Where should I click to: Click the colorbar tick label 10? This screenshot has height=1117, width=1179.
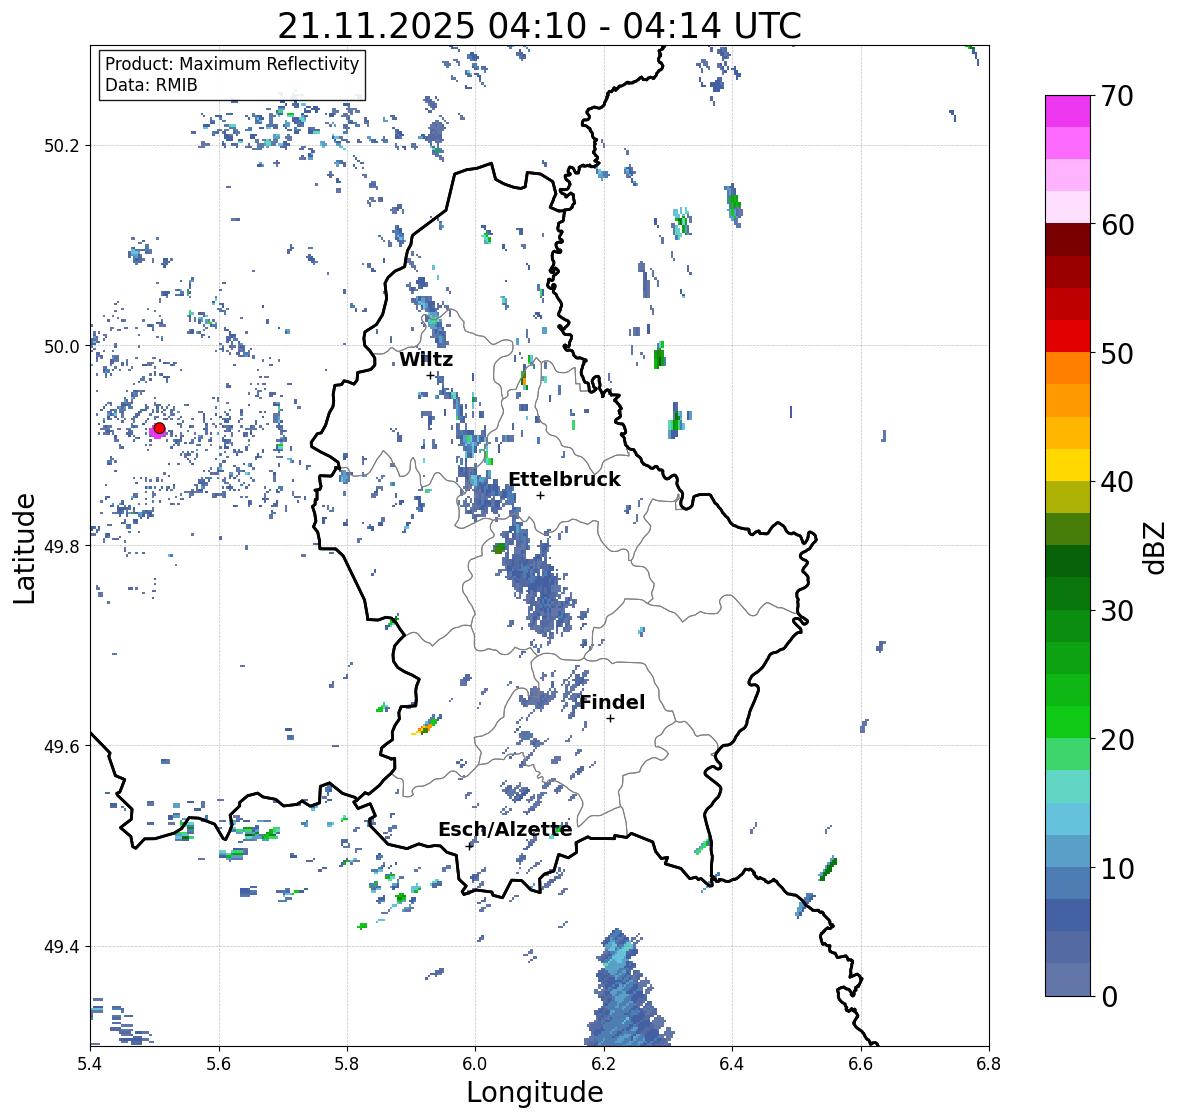tap(1117, 868)
